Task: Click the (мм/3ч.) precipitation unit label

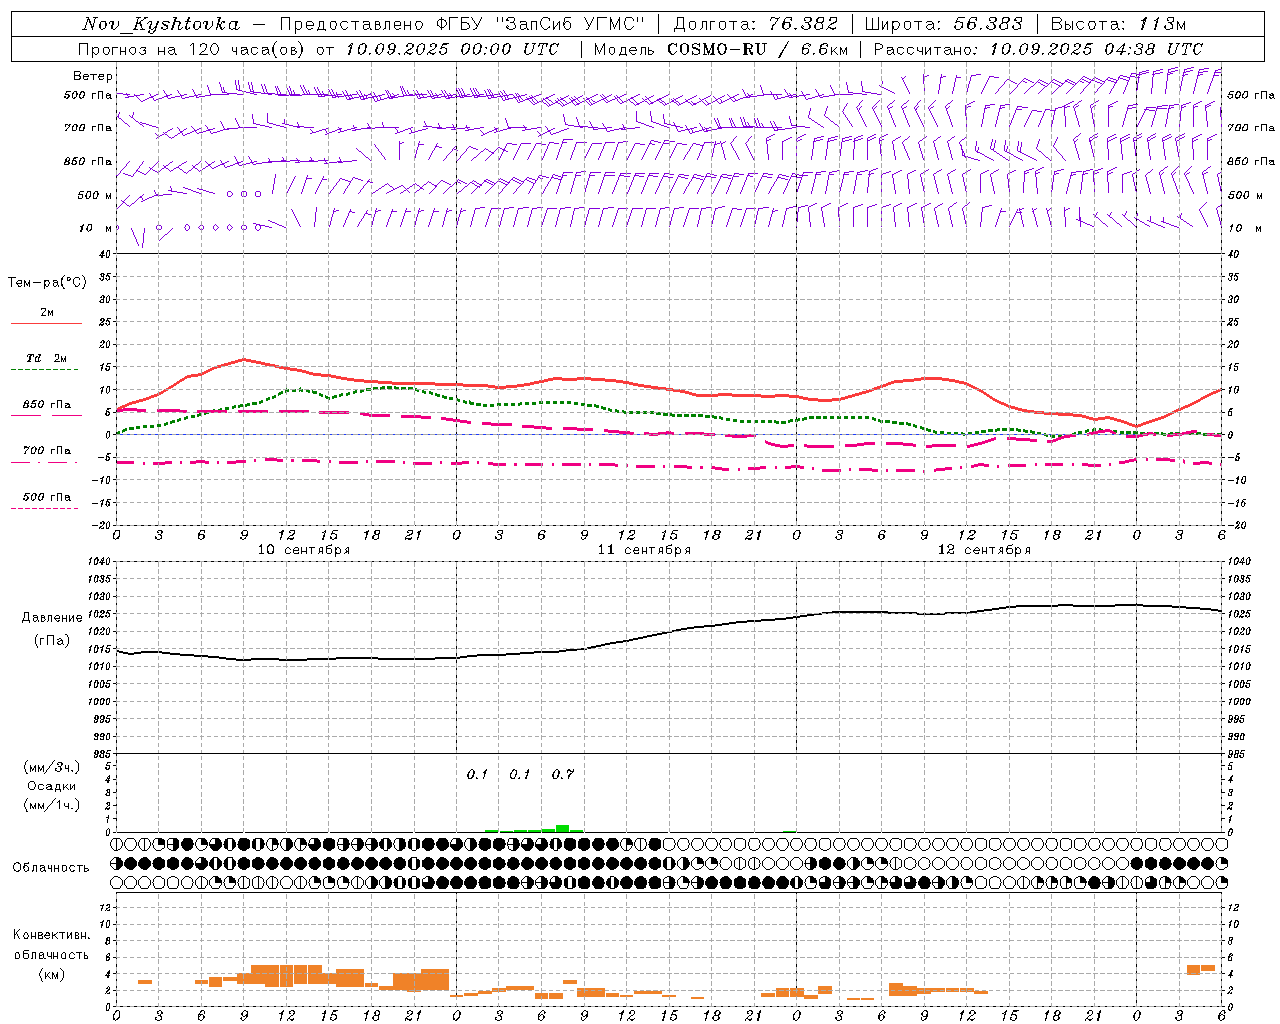Action: click(x=52, y=767)
